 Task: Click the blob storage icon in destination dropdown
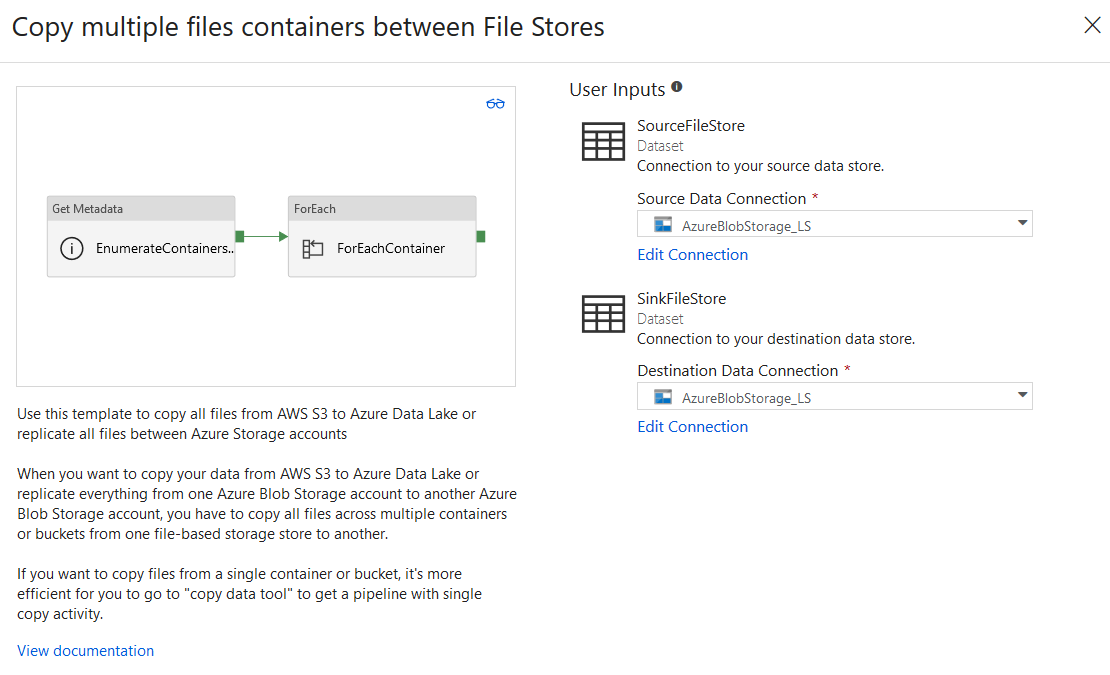click(662, 397)
